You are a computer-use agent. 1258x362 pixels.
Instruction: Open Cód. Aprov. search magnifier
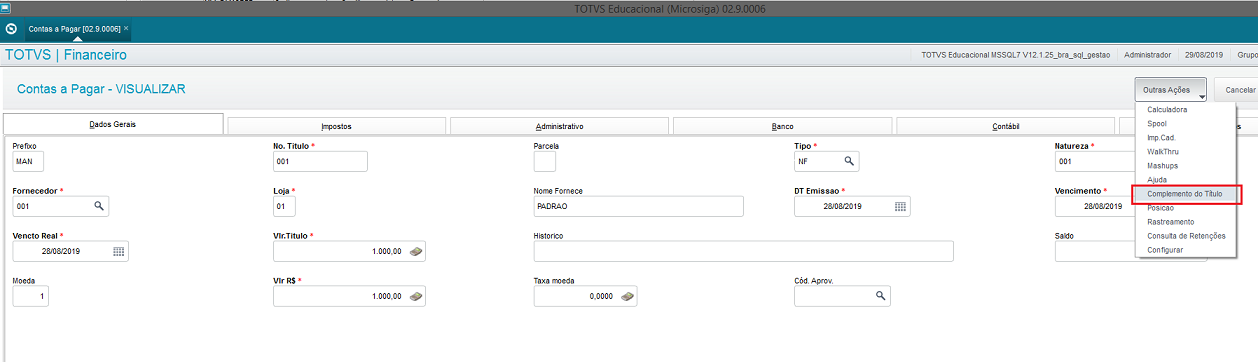point(880,296)
